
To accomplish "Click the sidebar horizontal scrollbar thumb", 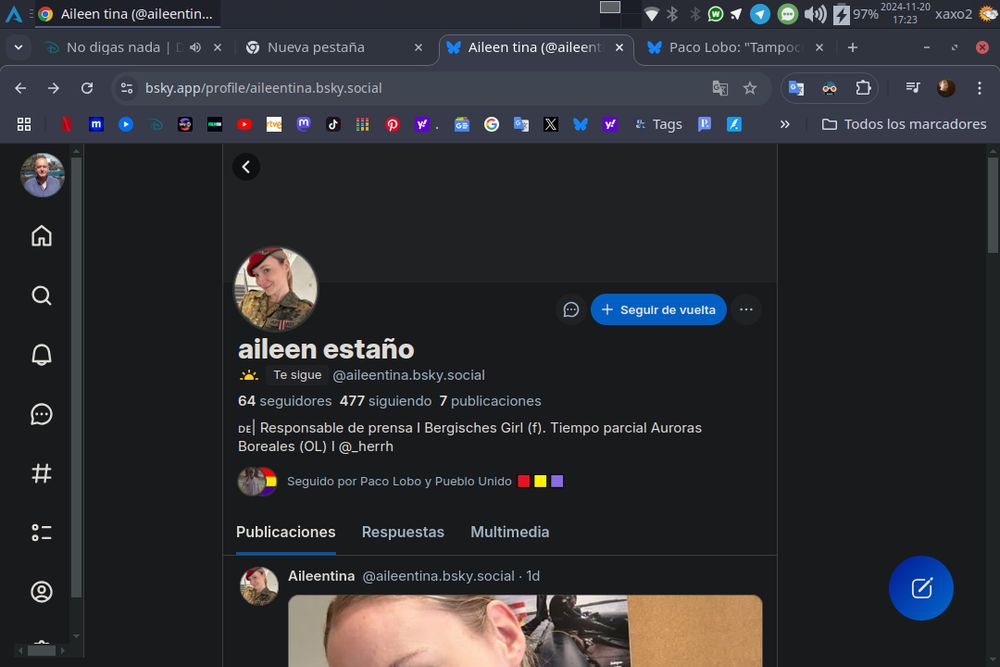I will [x=41, y=650].
